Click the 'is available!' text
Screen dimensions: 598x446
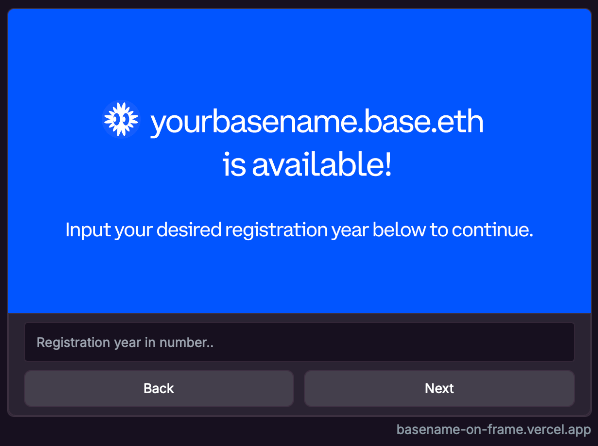pos(307,164)
